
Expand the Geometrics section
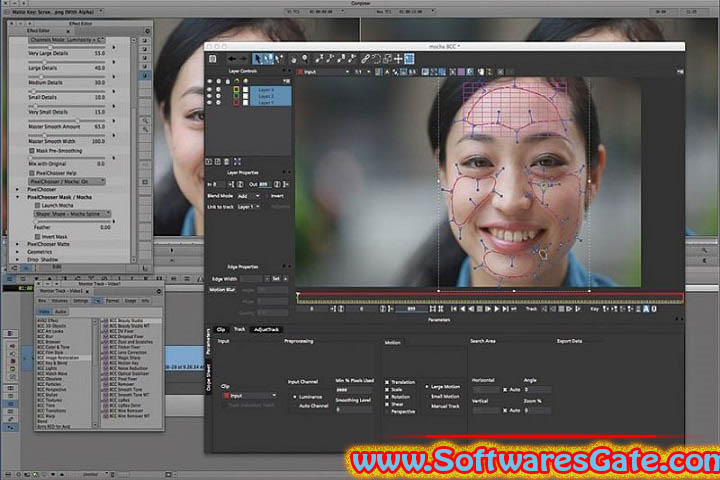click(x=18, y=252)
